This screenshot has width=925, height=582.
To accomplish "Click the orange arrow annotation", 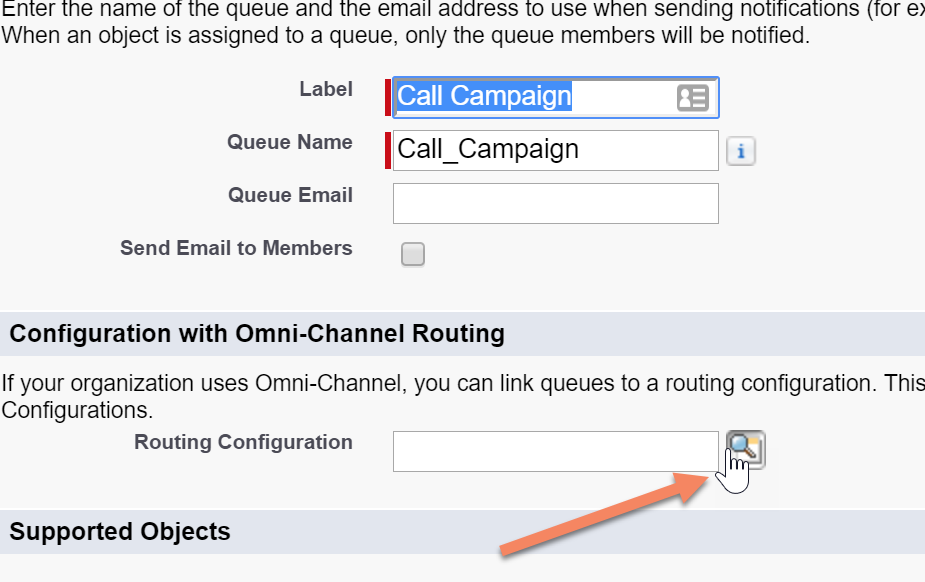I will [605, 513].
